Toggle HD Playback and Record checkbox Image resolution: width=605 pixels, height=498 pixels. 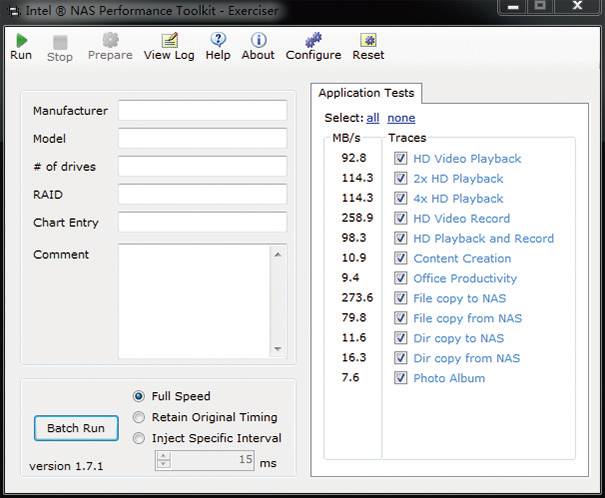pyautogui.click(x=400, y=238)
